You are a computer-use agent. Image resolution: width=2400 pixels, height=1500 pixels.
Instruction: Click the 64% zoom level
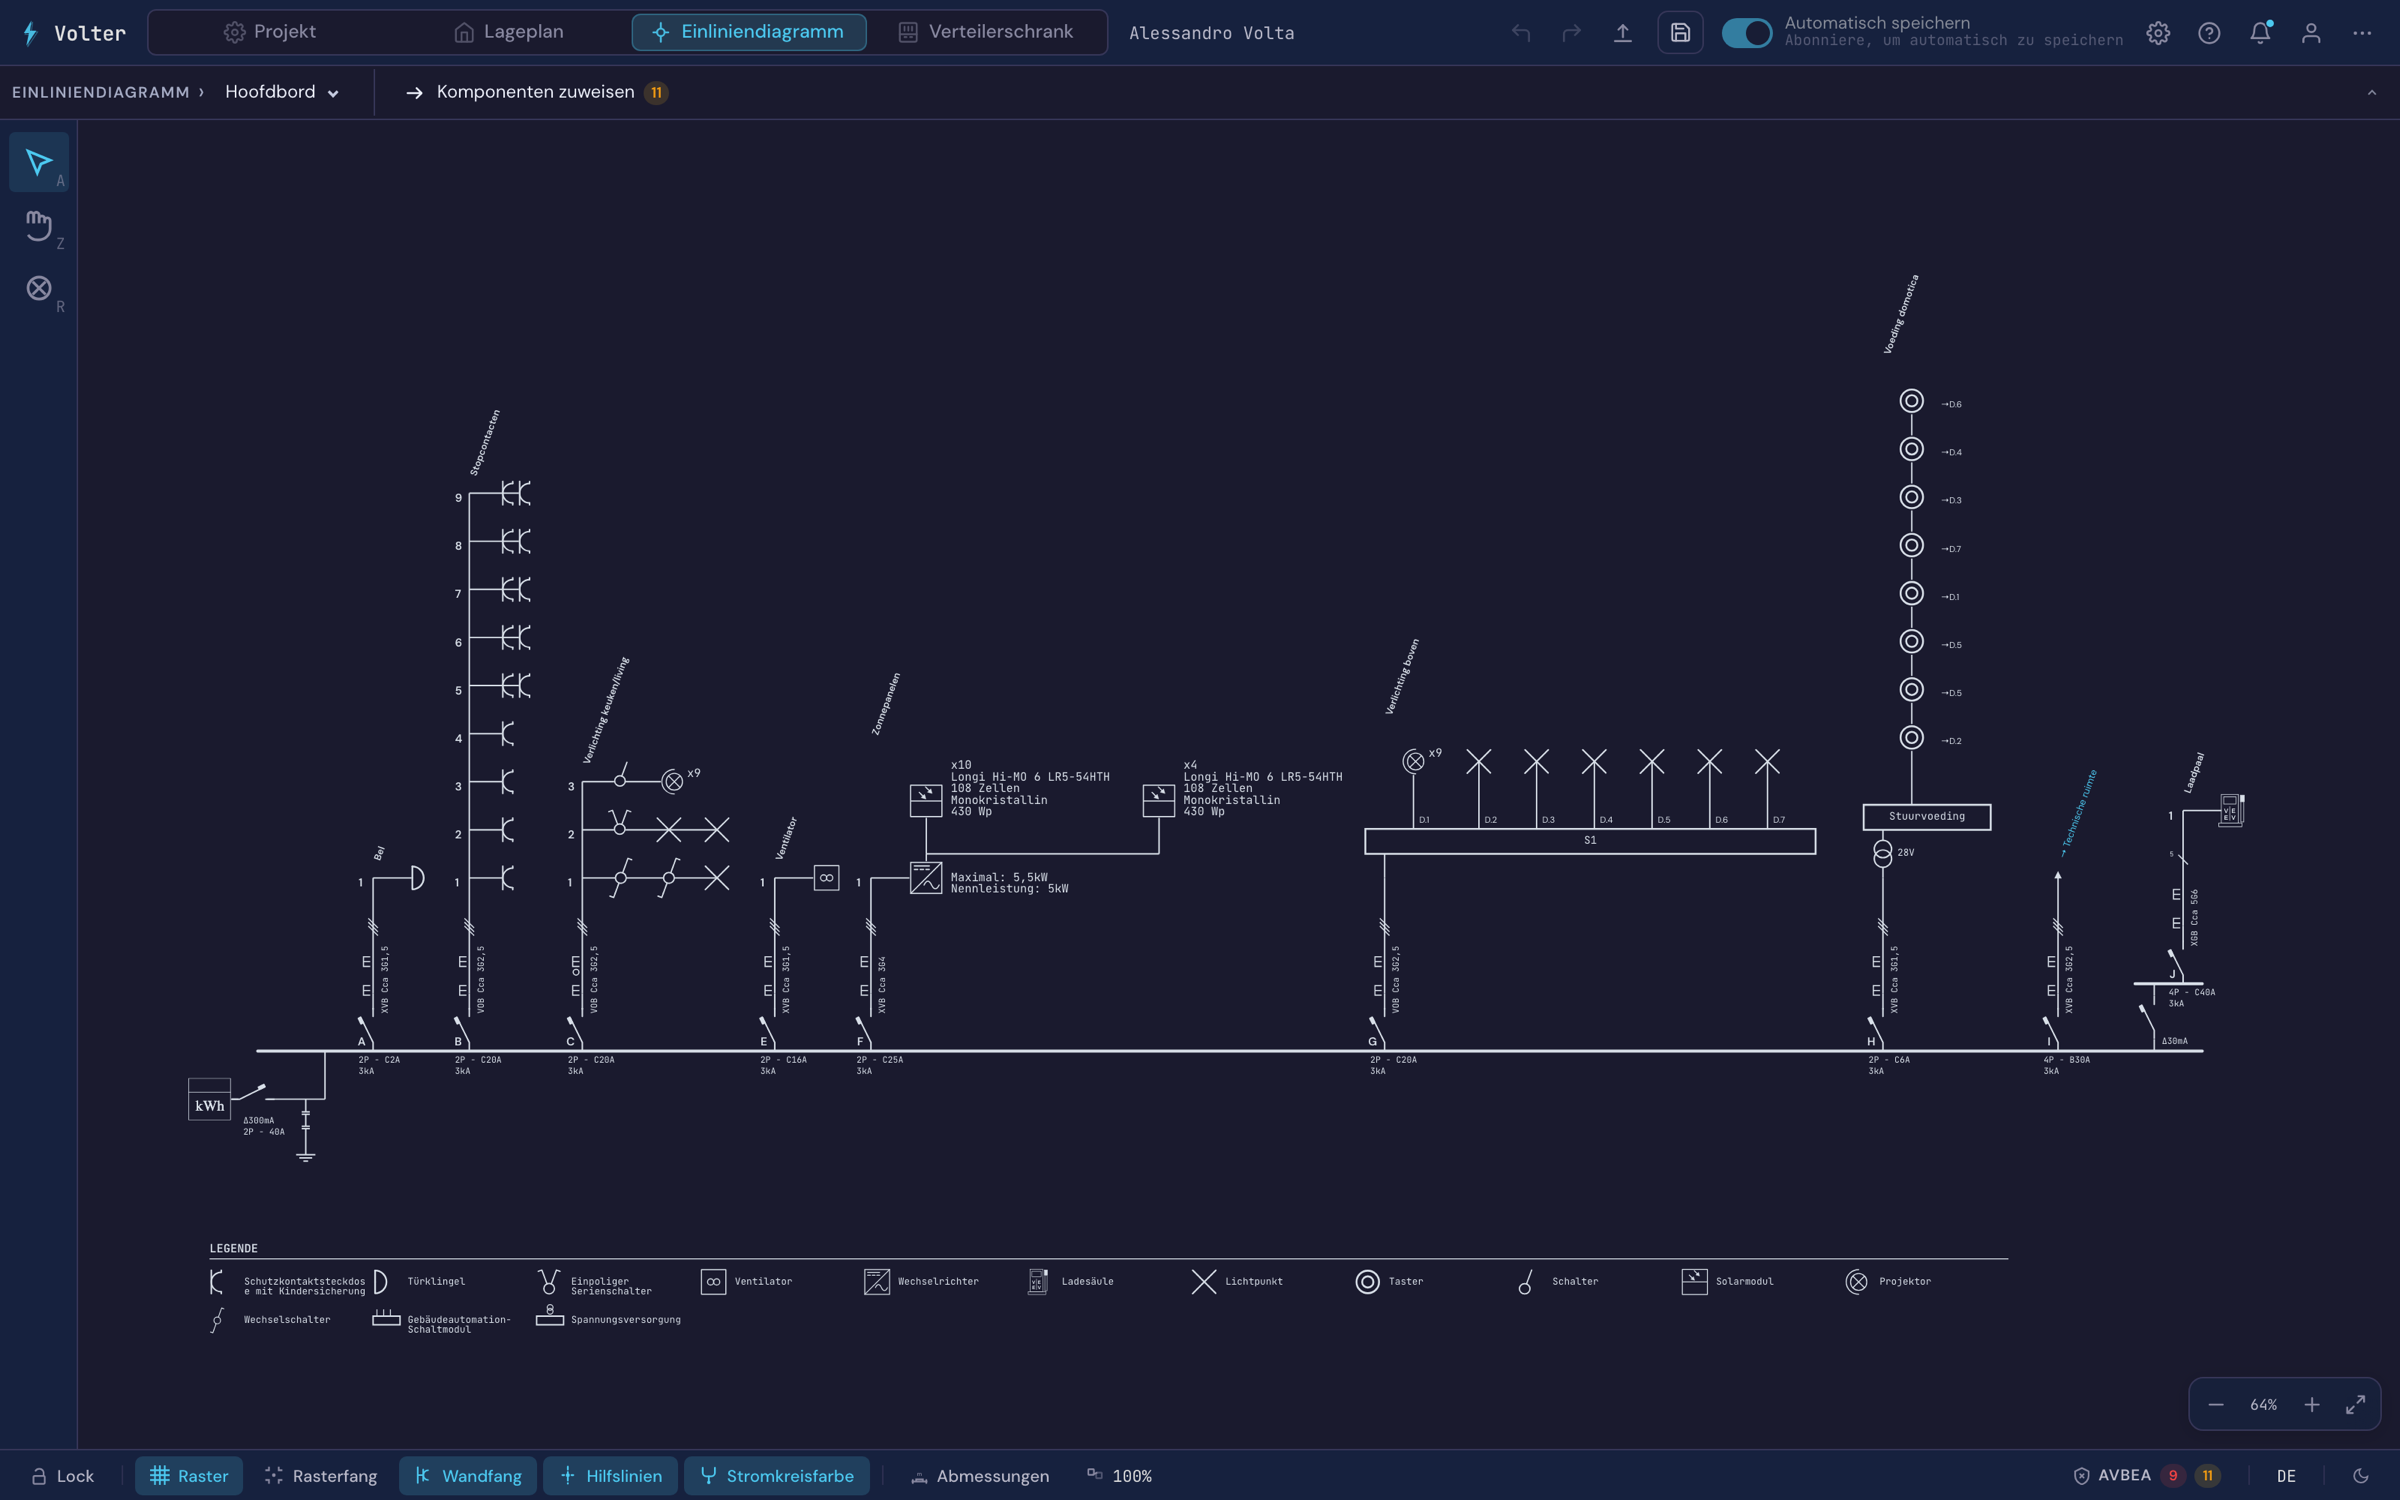(2264, 1405)
